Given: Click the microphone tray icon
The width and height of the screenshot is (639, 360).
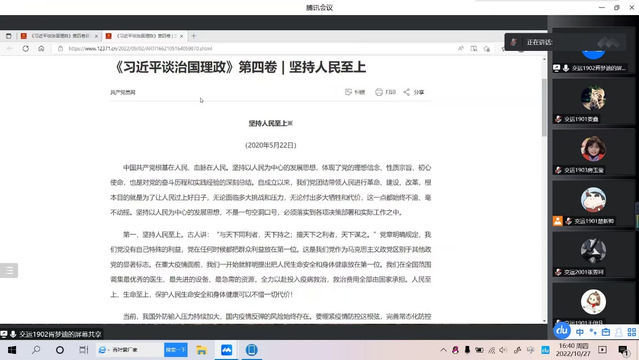Looking at the screenshot, I should [467, 350].
